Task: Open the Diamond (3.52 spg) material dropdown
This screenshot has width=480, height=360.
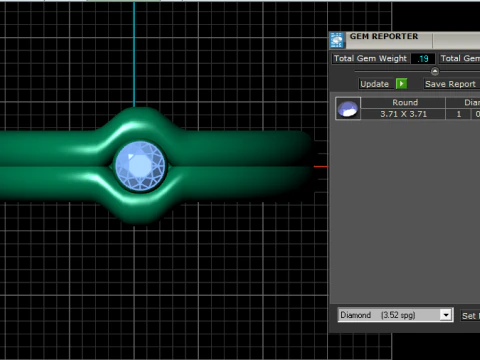Action: click(x=395, y=315)
